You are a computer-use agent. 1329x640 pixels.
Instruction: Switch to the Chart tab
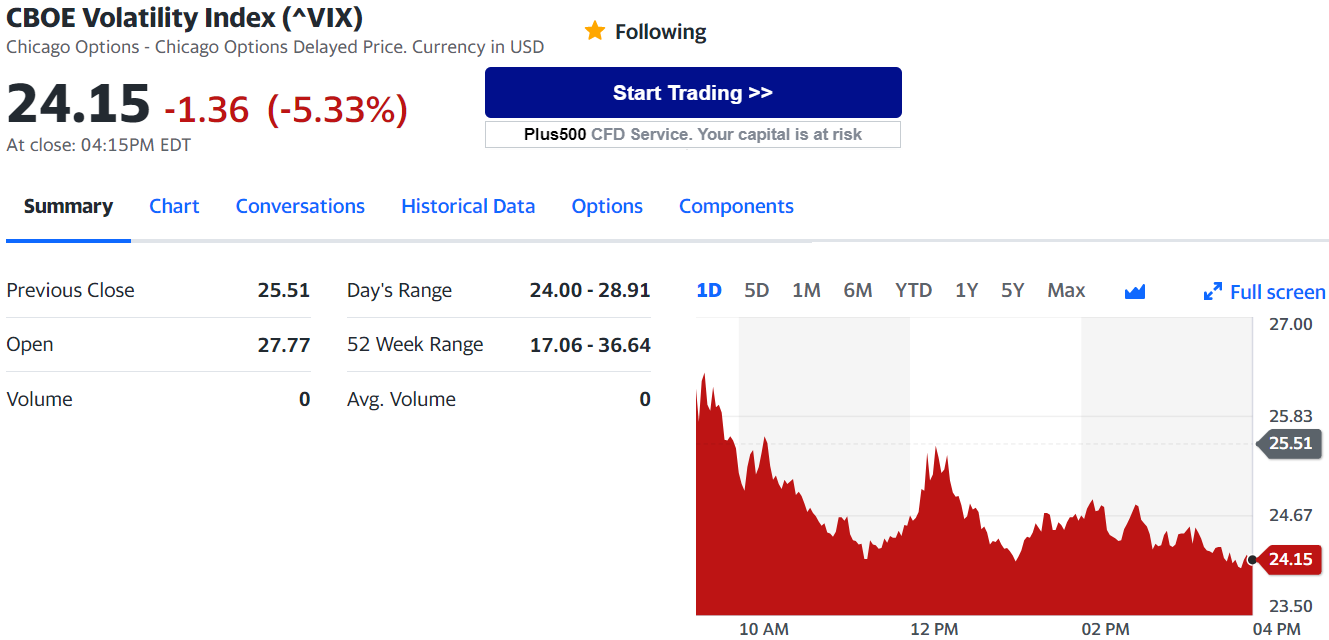tap(174, 206)
